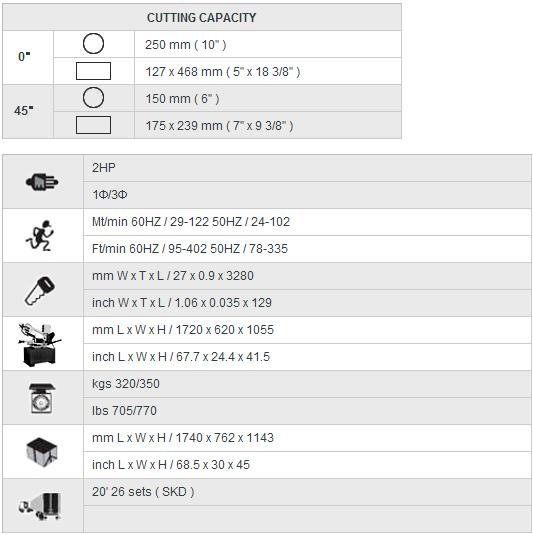The width and height of the screenshot is (533, 534).
Task: Click the rectangle shape icon in 0° row
Action: pos(93,71)
